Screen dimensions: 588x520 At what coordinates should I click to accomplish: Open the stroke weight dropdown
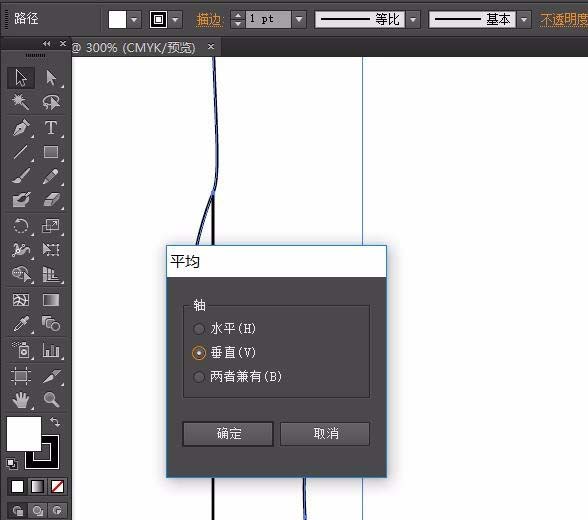tap(299, 19)
